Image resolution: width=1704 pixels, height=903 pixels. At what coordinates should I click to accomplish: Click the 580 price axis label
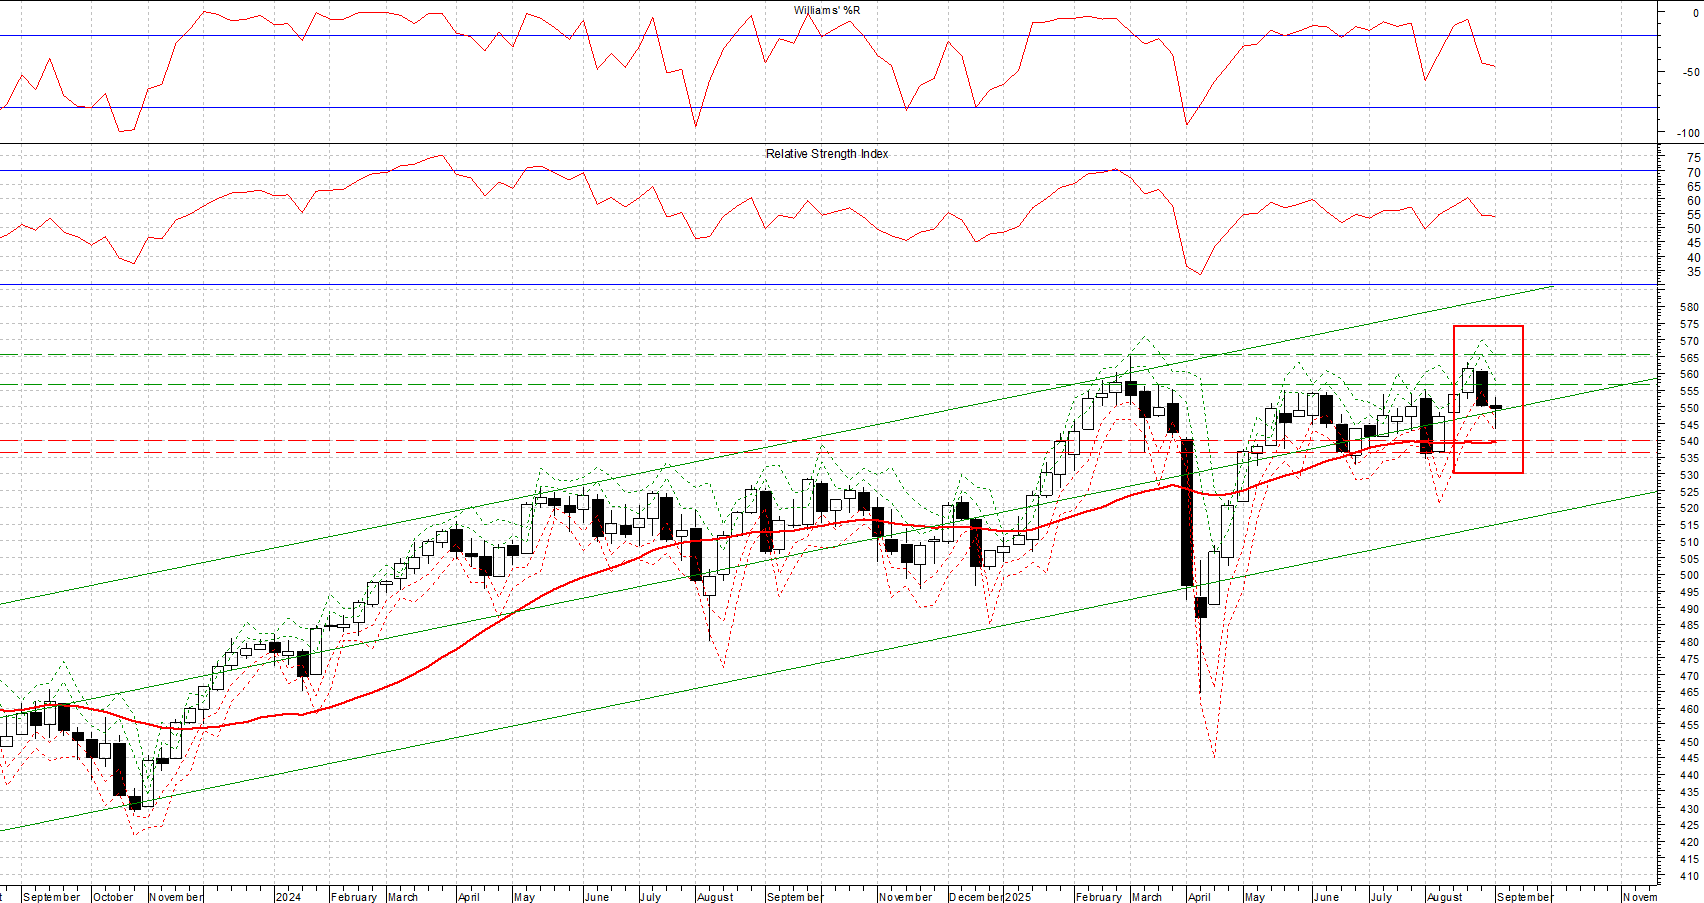(x=1690, y=307)
